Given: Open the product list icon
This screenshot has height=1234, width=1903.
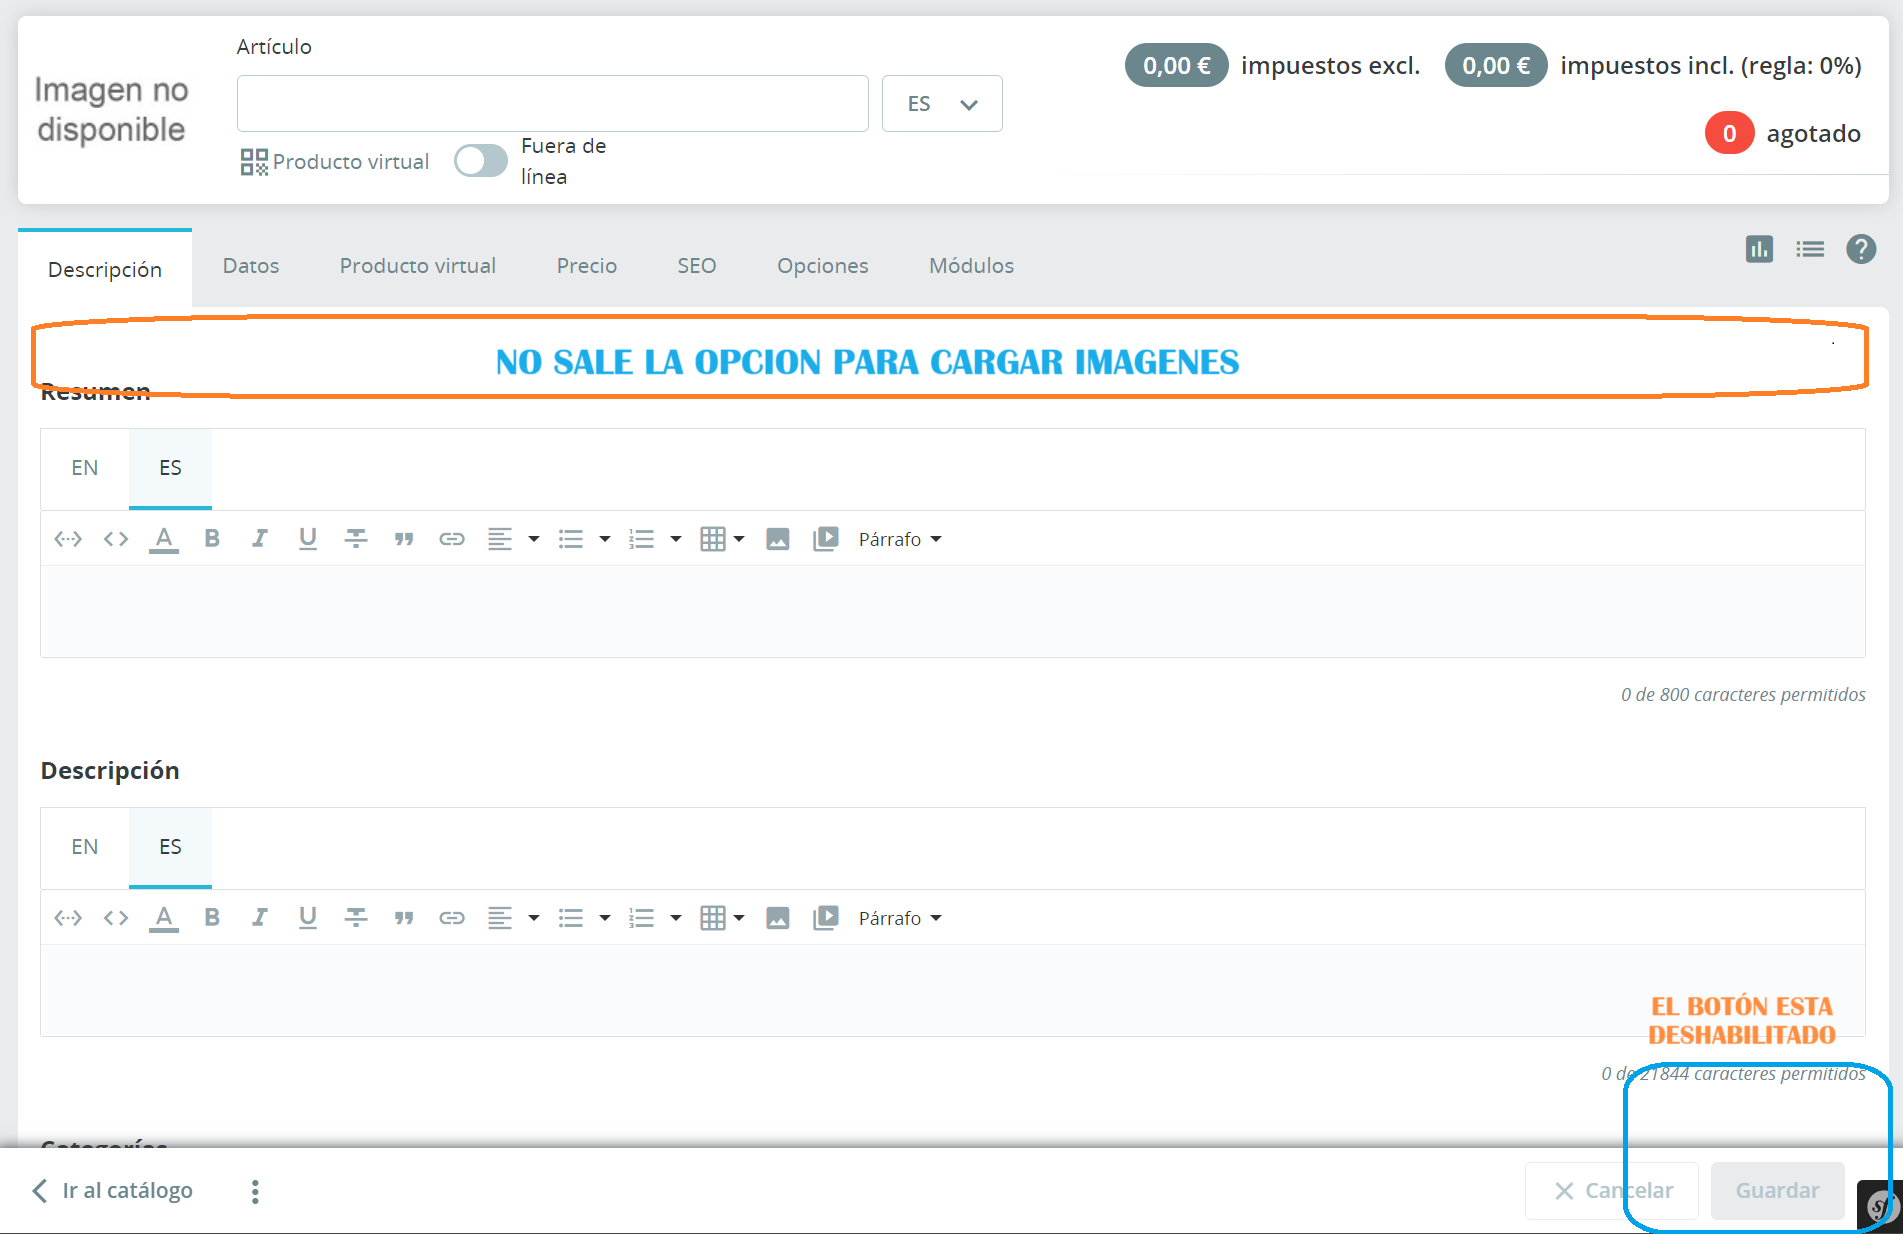Looking at the screenshot, I should click(1810, 249).
